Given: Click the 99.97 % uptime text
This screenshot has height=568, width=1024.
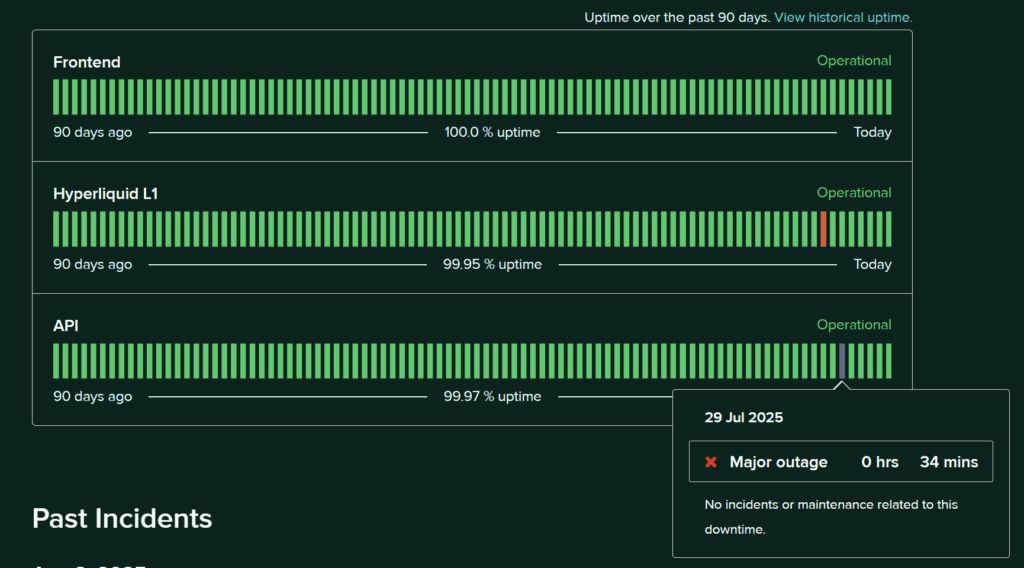Looking at the screenshot, I should coord(492,396).
